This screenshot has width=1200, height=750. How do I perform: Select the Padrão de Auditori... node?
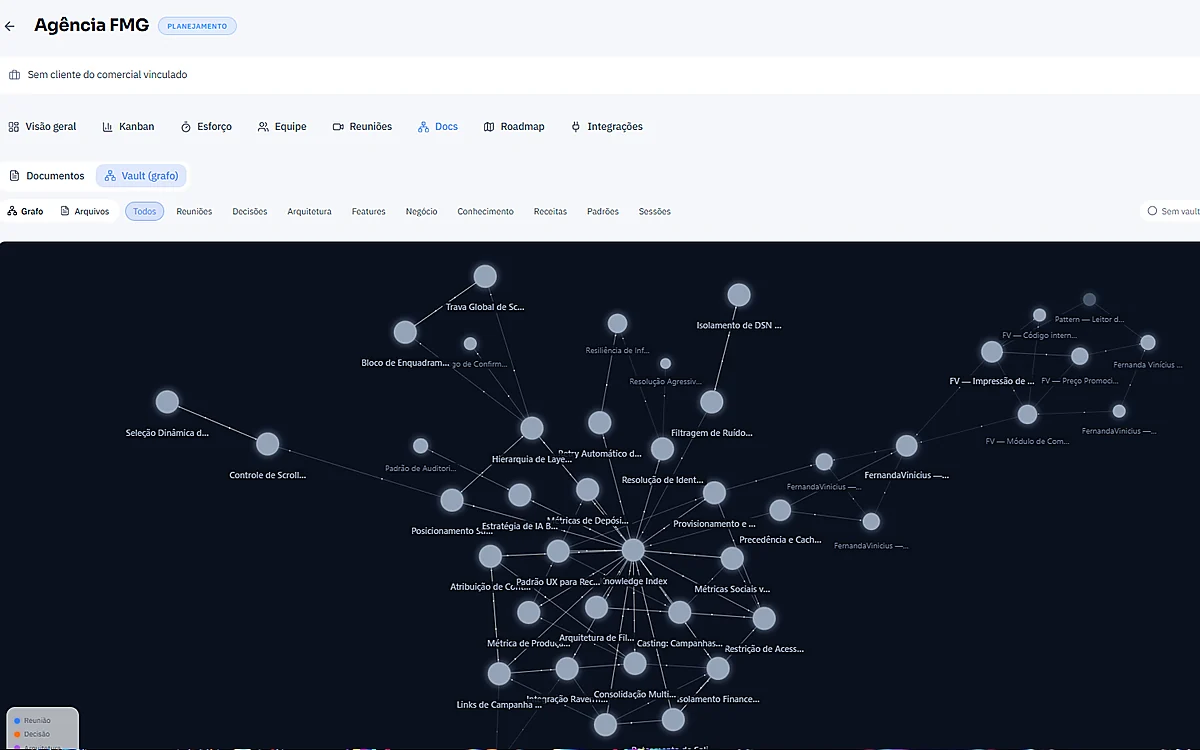coord(421,446)
